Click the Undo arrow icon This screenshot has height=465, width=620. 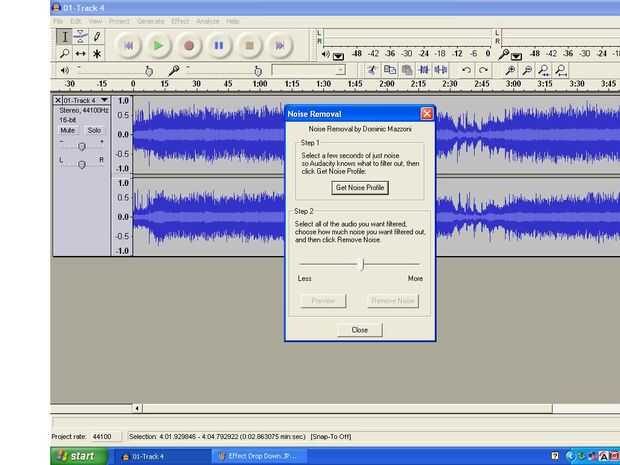click(467, 70)
